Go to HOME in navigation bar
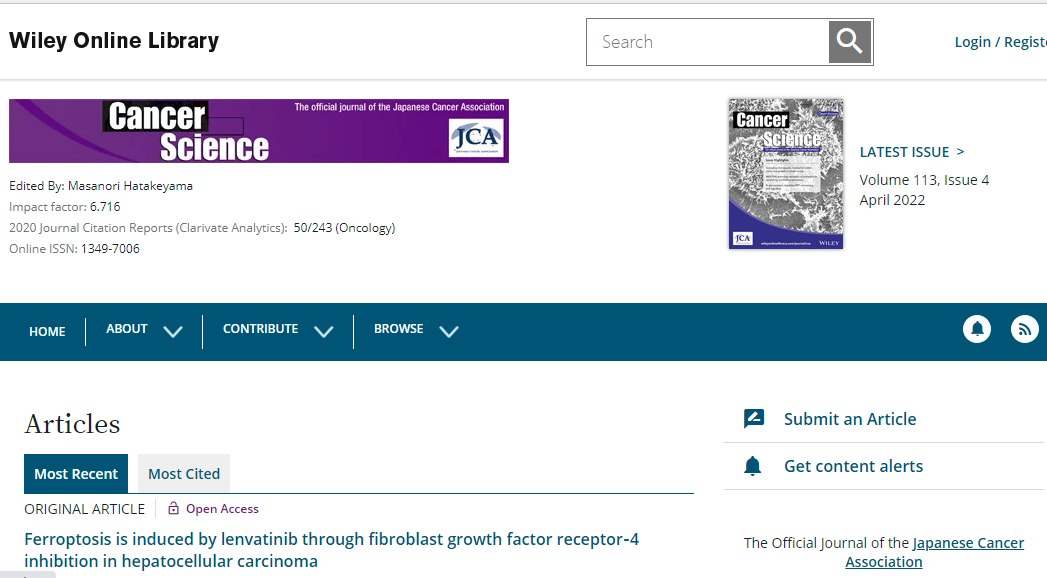The image size is (1047, 578). point(47,331)
